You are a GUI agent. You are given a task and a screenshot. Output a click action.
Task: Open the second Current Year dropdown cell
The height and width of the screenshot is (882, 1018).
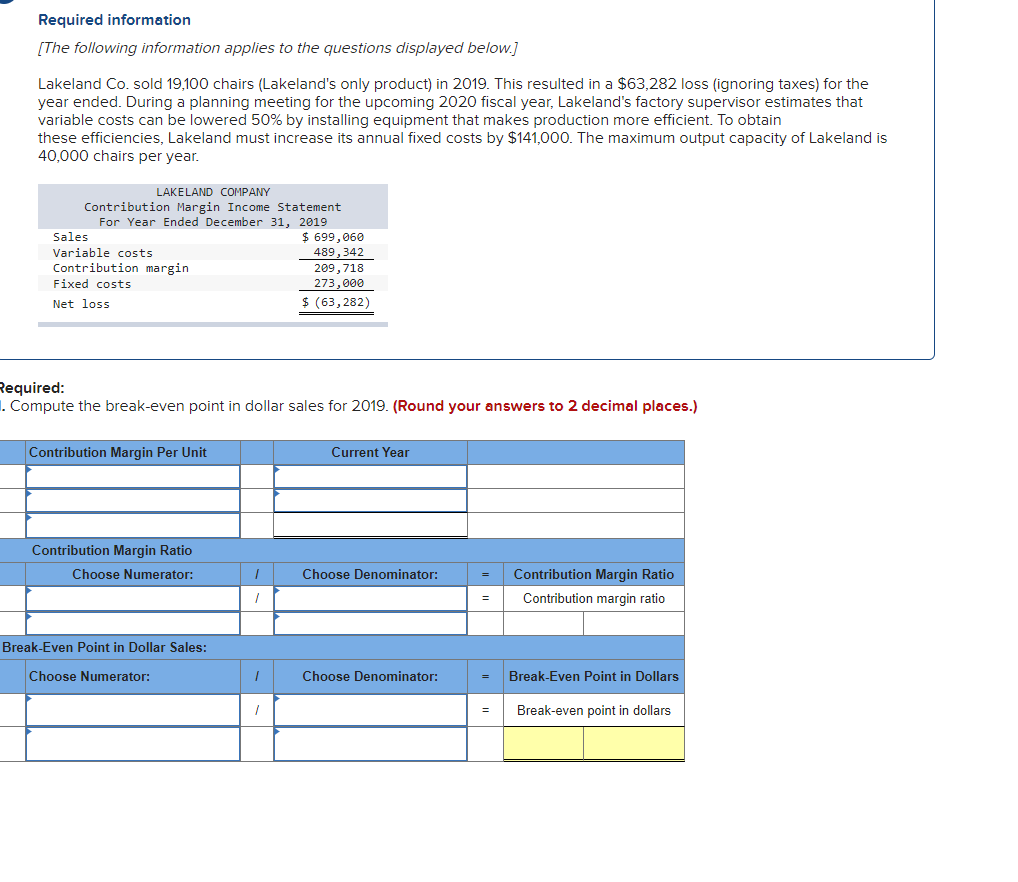coord(370,499)
